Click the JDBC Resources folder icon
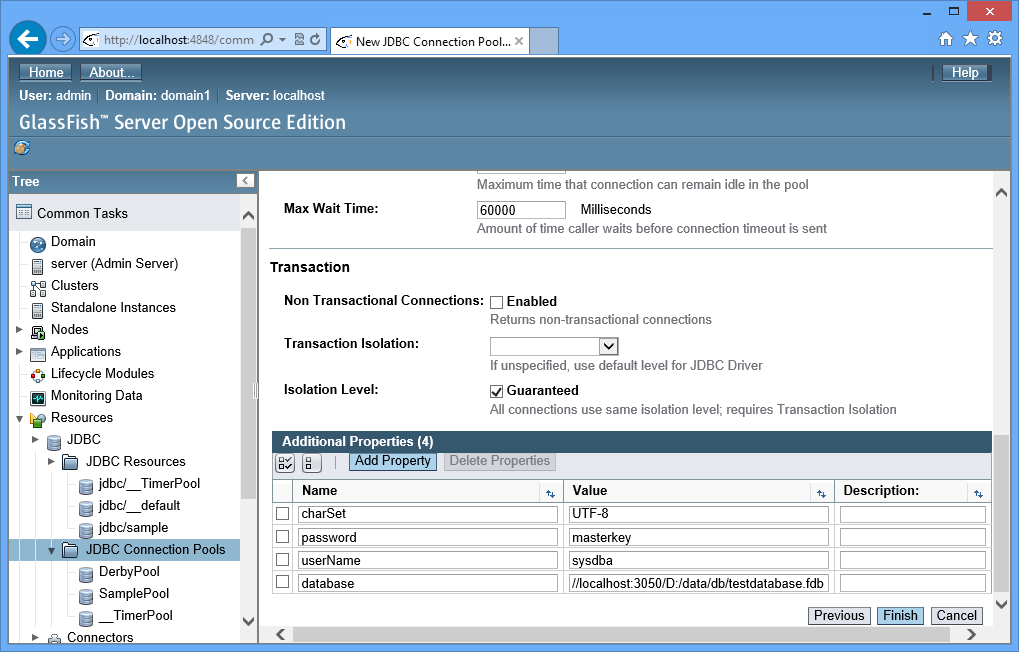 tap(70, 462)
